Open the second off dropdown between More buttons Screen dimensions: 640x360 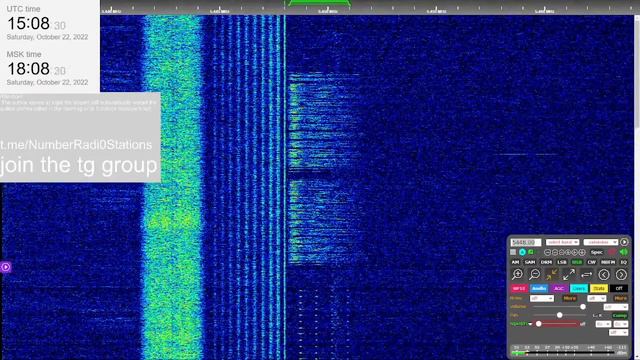point(596,298)
